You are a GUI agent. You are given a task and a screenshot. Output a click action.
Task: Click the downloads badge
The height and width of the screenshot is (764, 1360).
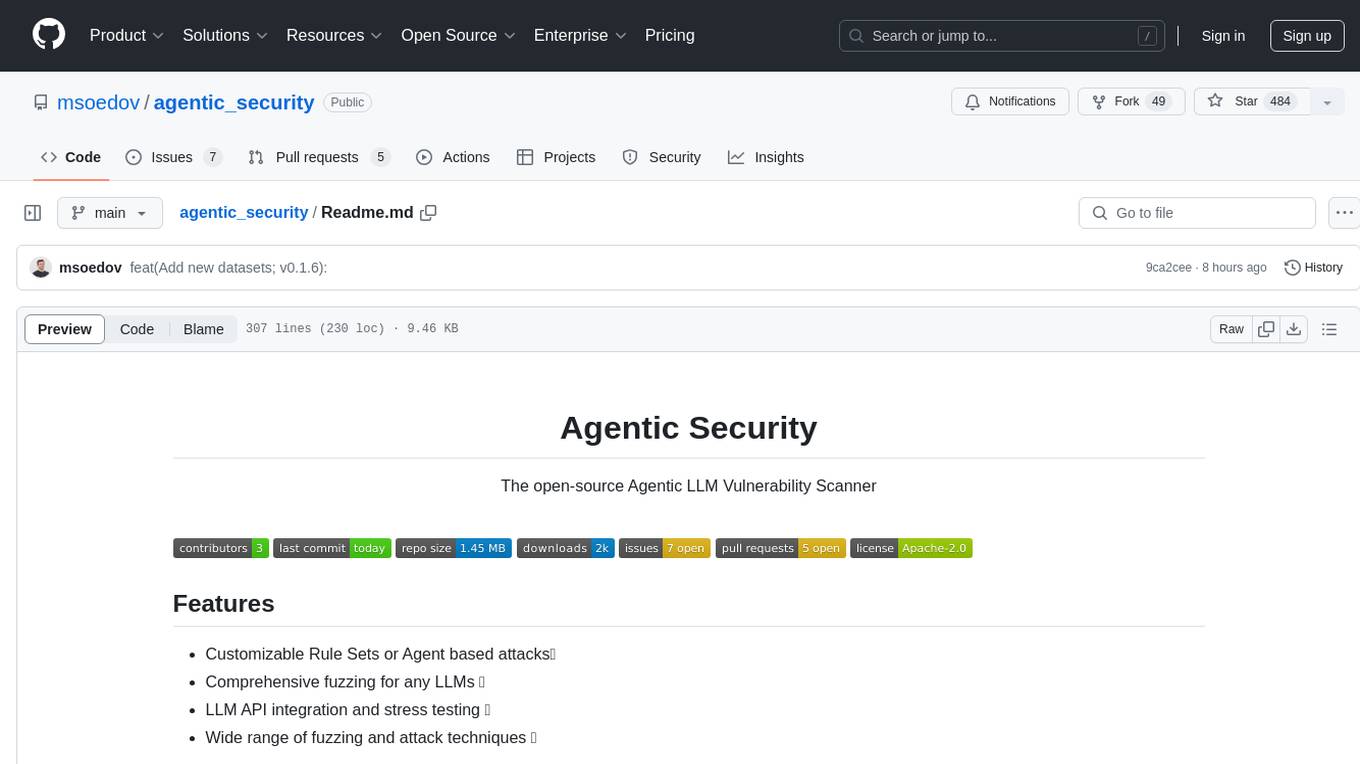pyautogui.click(x=566, y=548)
